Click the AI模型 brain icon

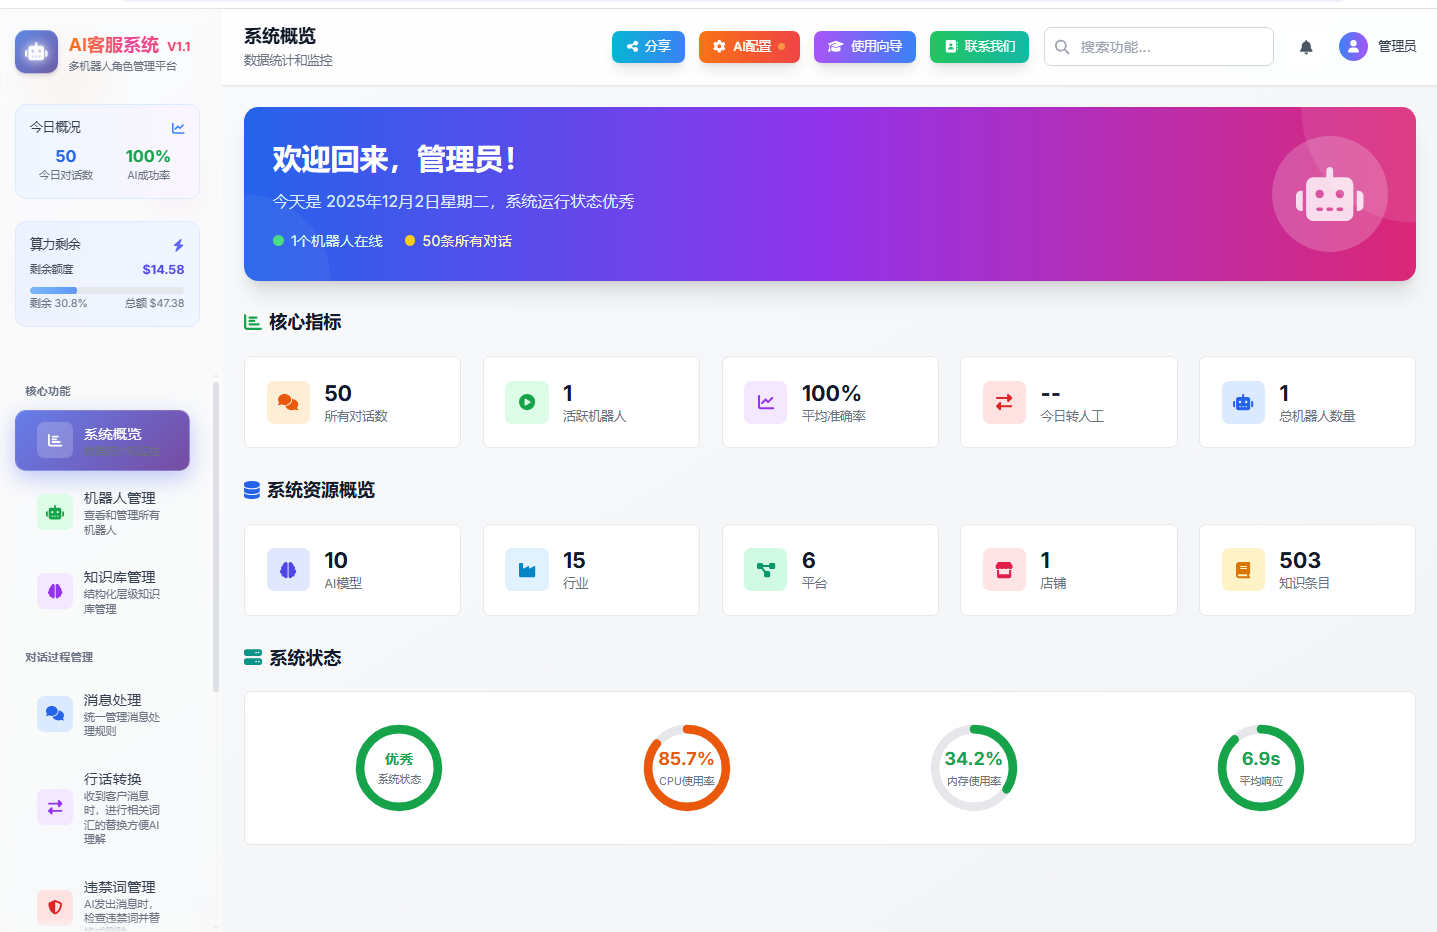tap(288, 570)
